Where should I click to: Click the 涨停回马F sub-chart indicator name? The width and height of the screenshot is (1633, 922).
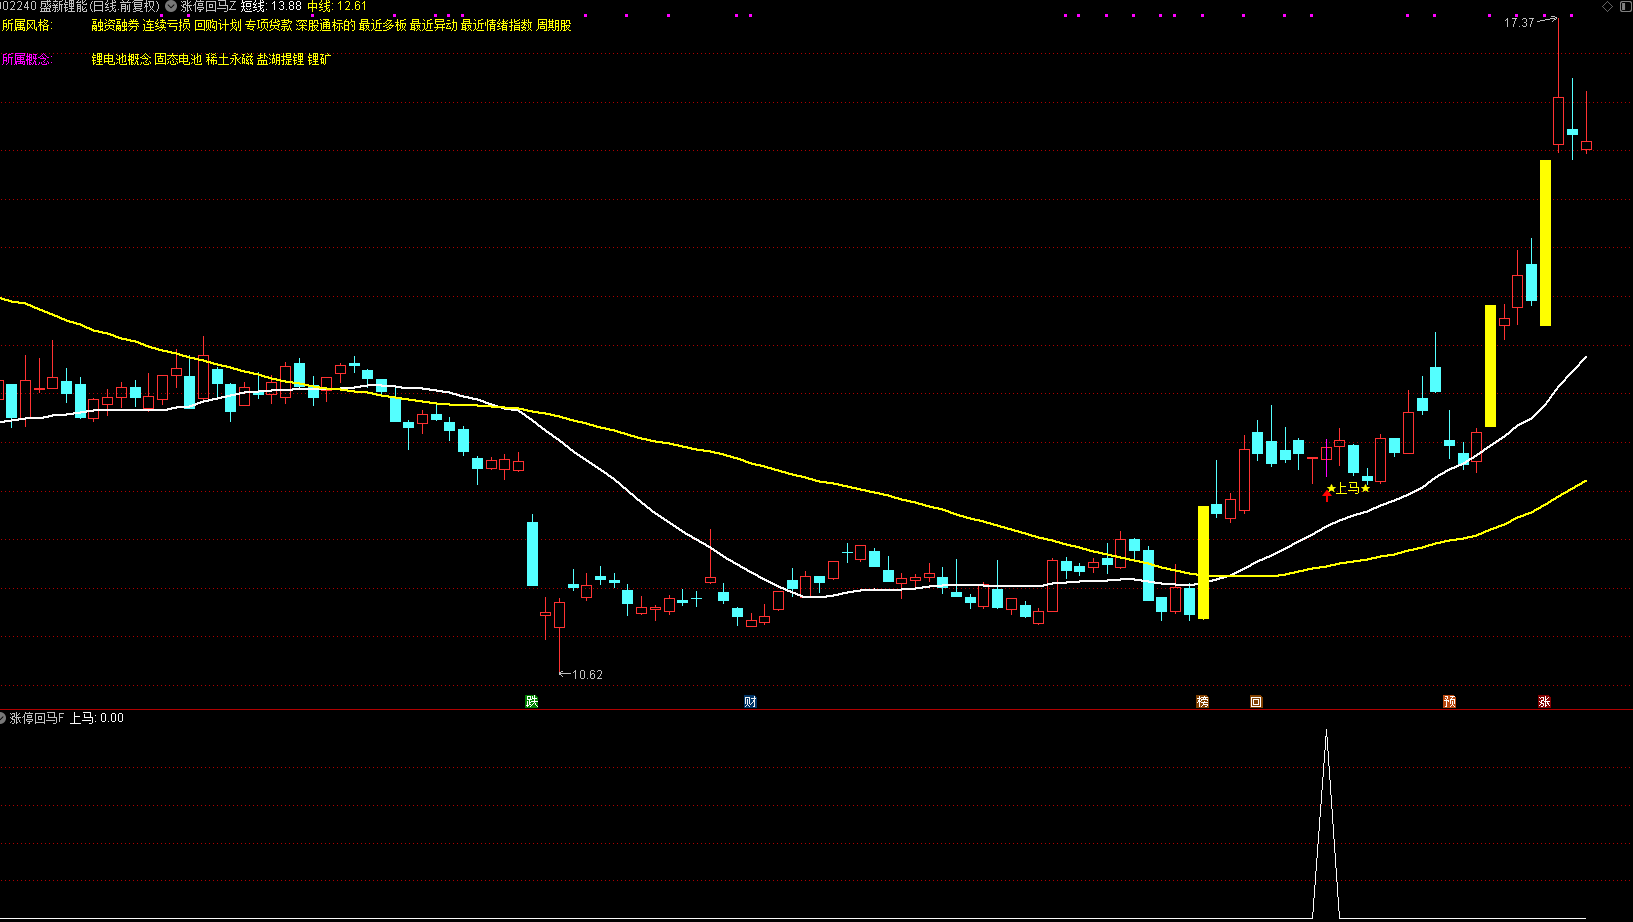37,718
